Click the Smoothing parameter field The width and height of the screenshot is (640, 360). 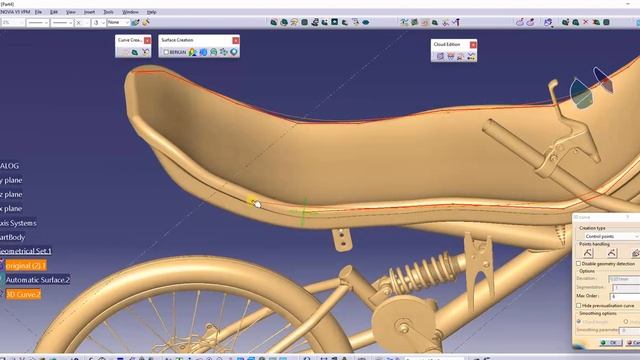coord(629,330)
